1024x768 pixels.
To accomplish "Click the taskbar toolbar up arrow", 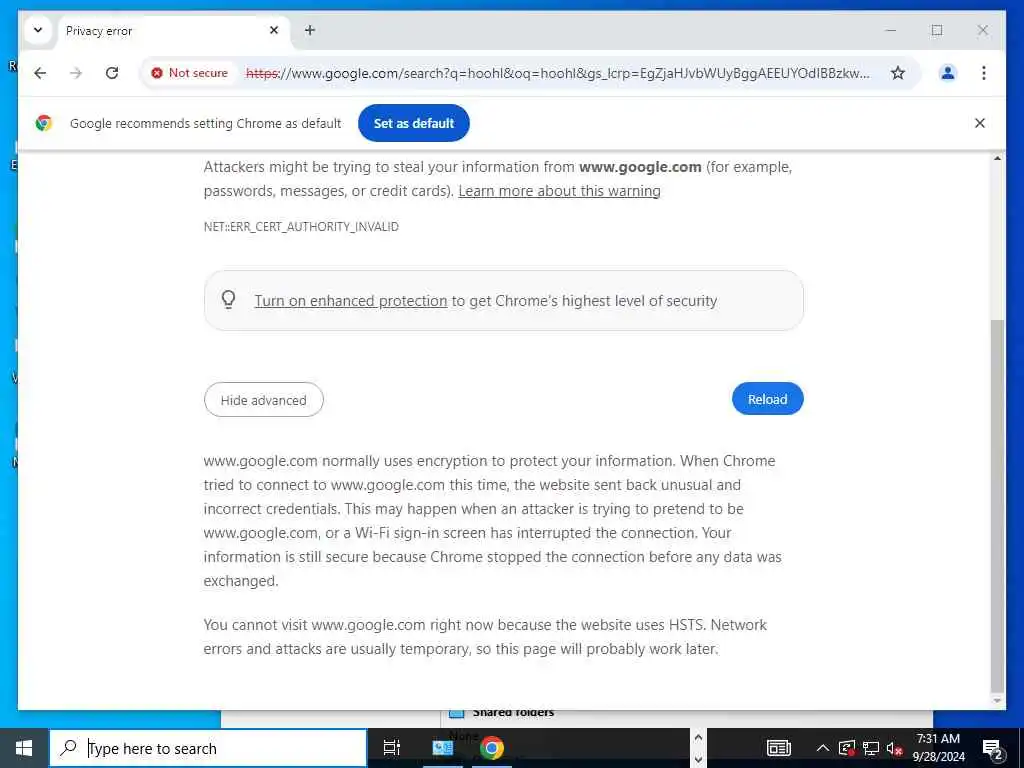I will (x=697, y=738).
